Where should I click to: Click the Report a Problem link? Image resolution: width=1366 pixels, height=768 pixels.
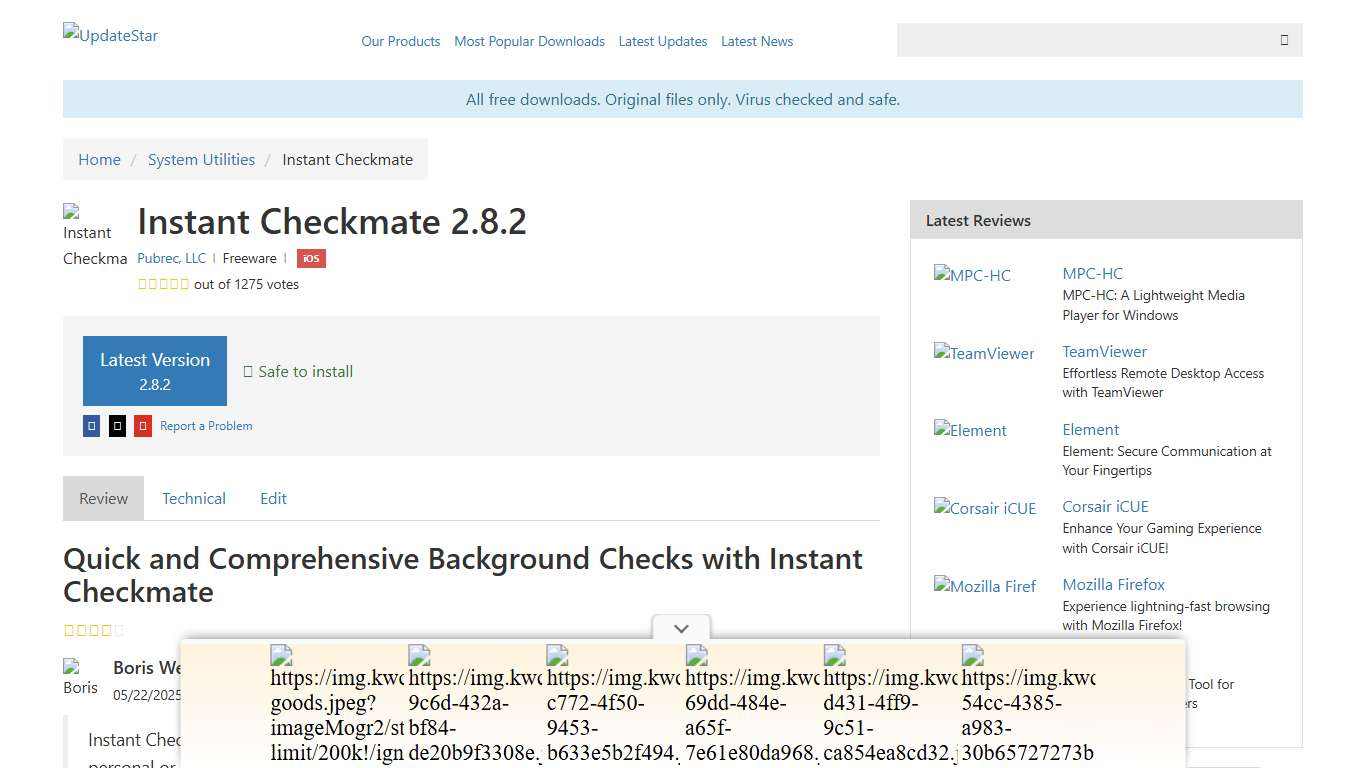(x=206, y=425)
